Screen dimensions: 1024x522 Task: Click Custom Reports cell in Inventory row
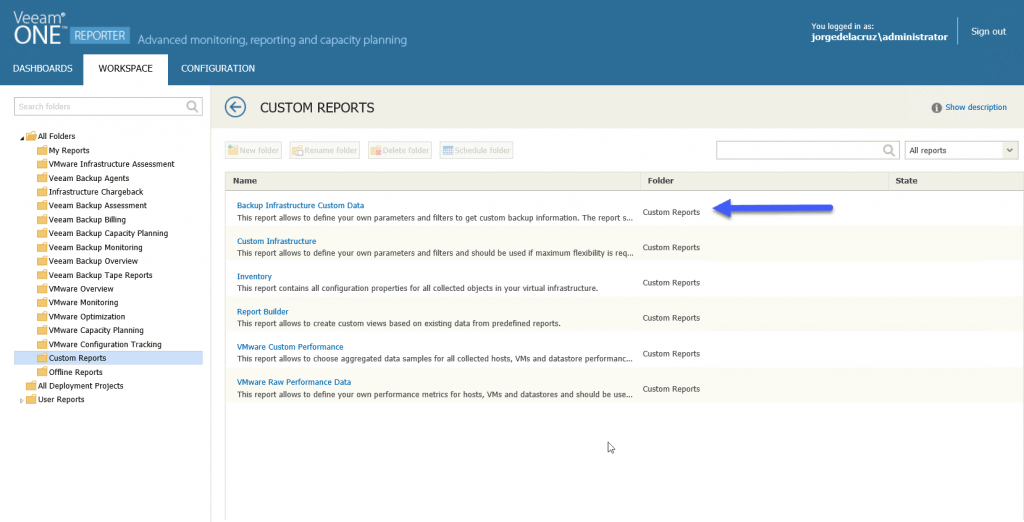[x=671, y=283]
